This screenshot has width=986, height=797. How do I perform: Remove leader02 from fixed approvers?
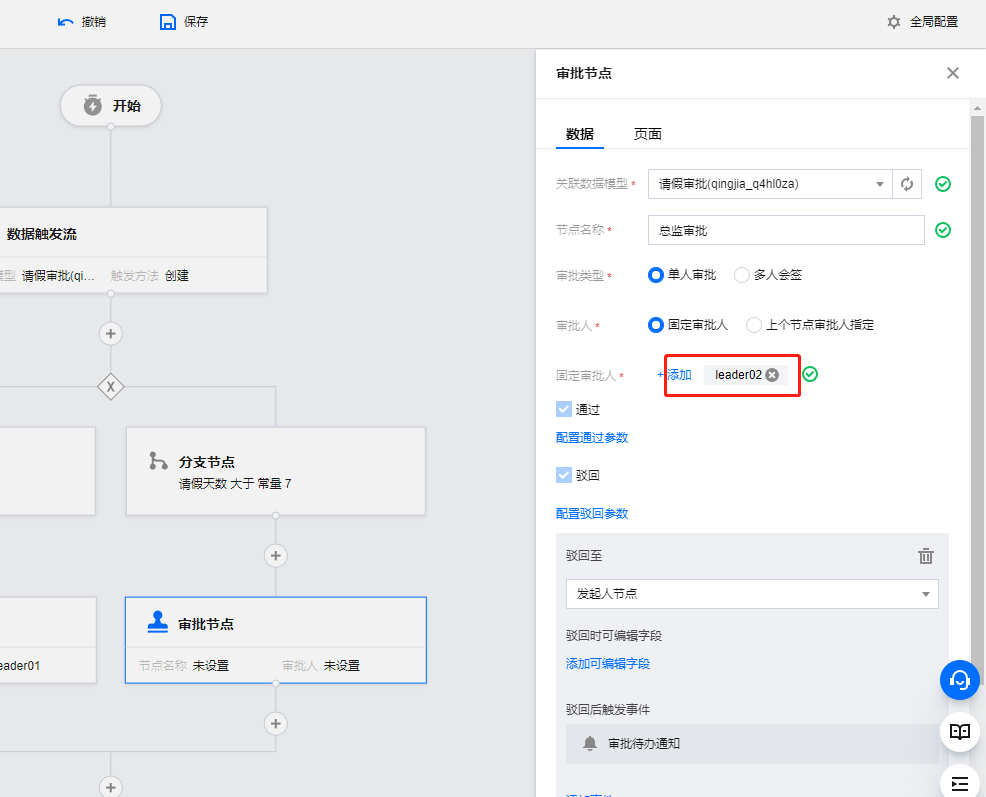[x=772, y=375]
